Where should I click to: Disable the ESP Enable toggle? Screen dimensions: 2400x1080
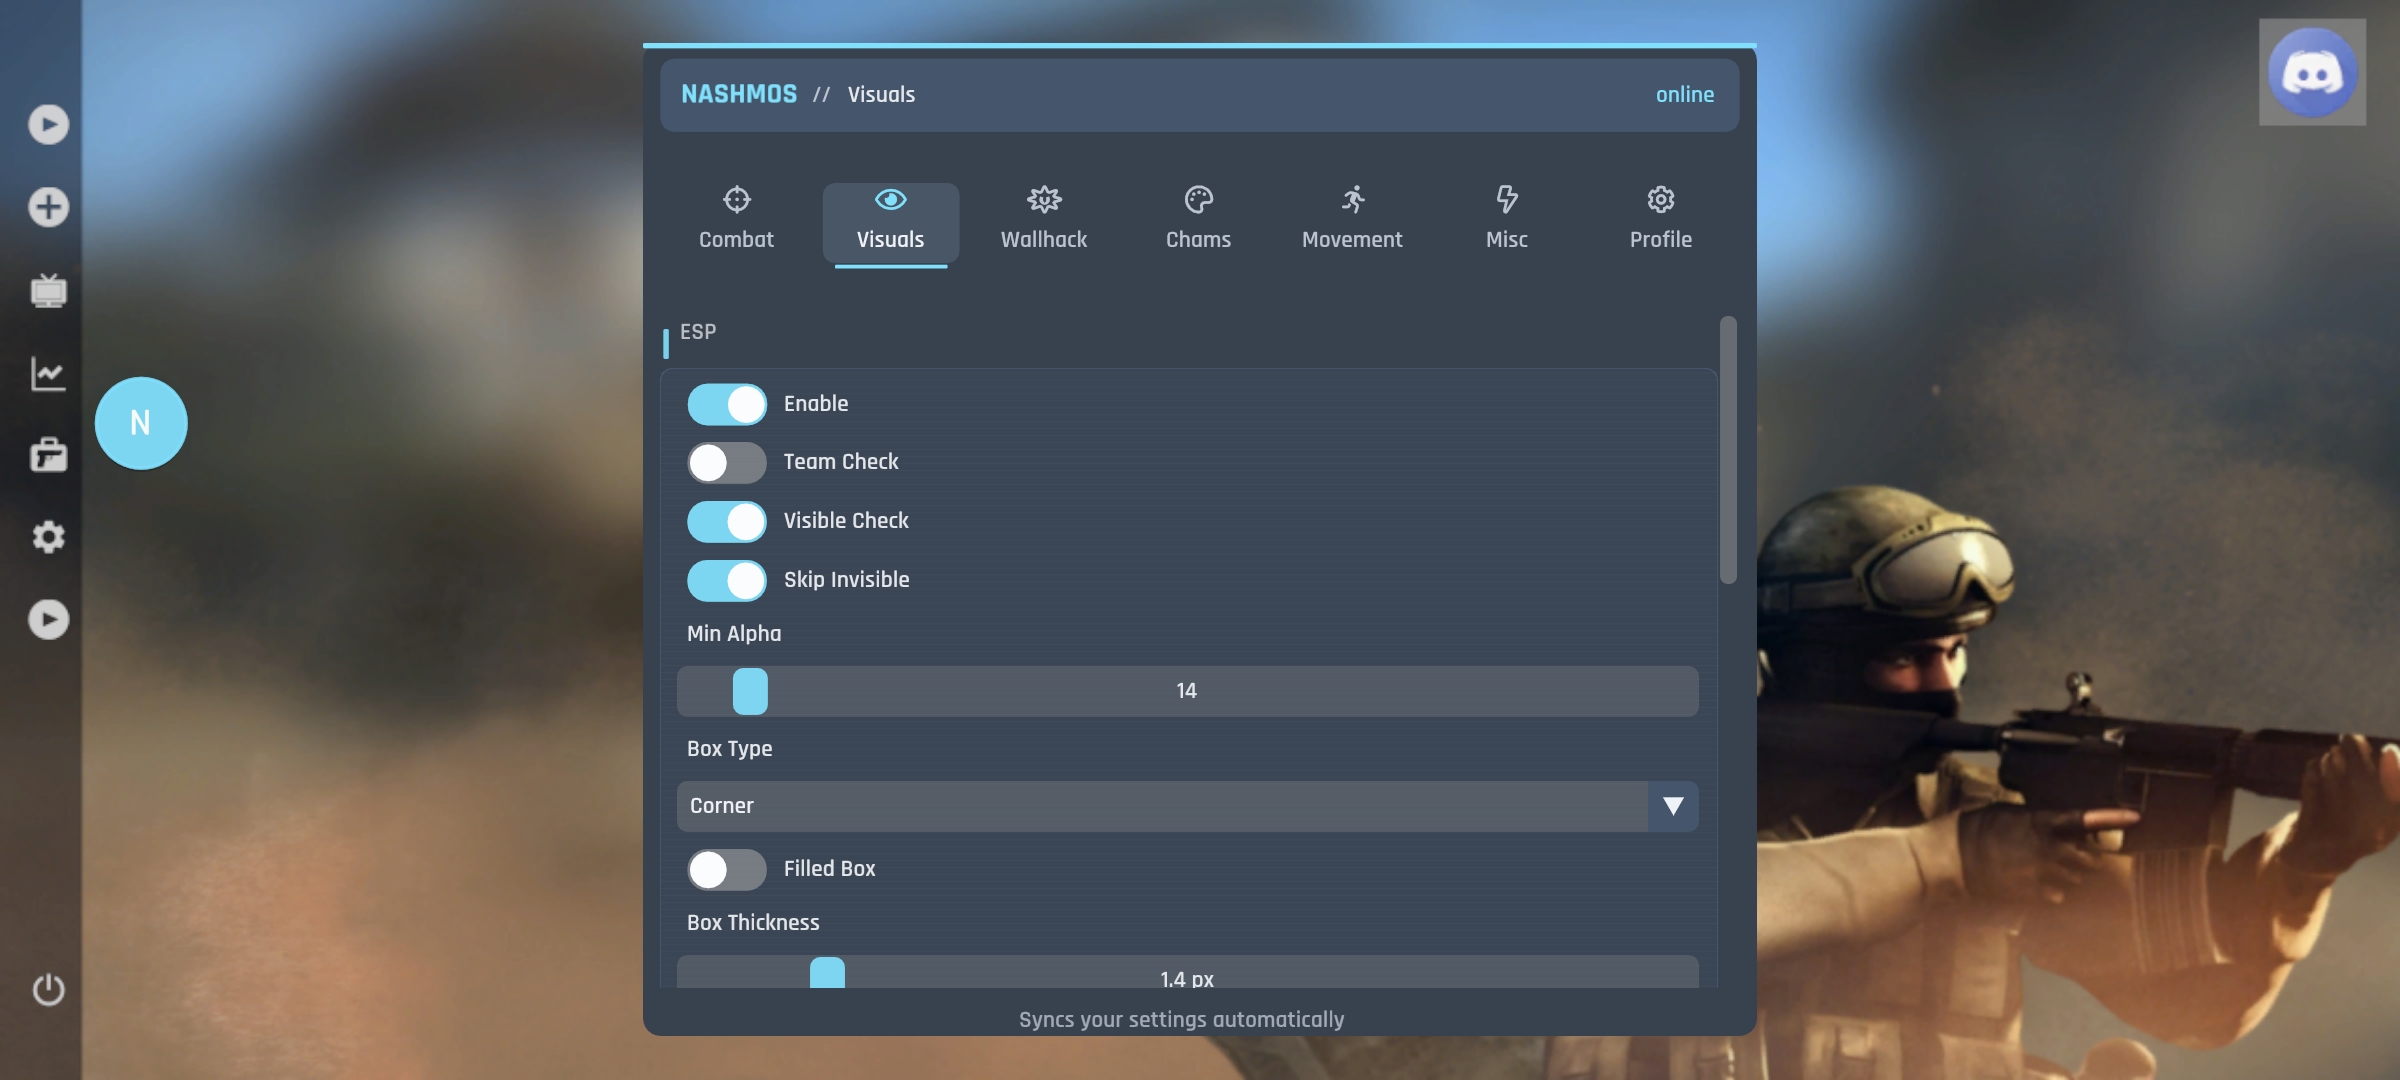click(727, 404)
